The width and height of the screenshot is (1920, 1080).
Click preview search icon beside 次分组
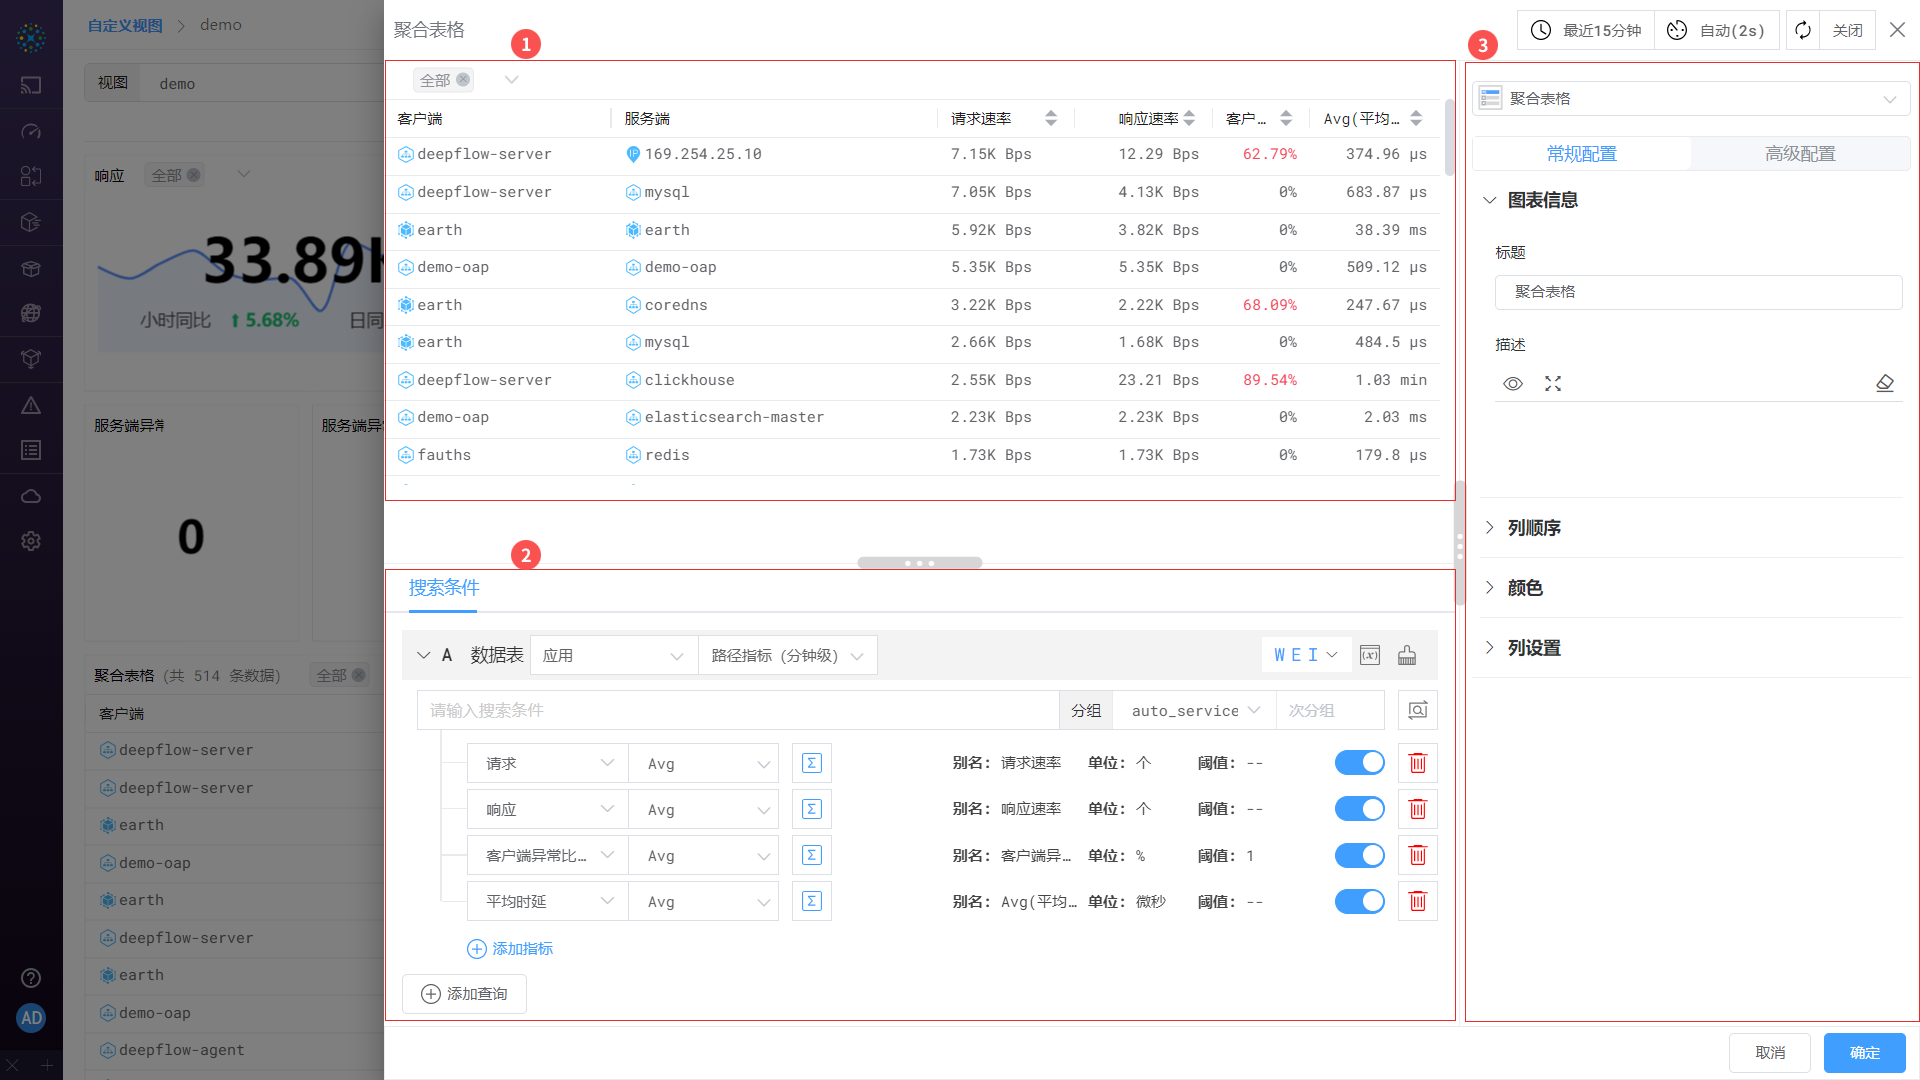tap(1417, 710)
